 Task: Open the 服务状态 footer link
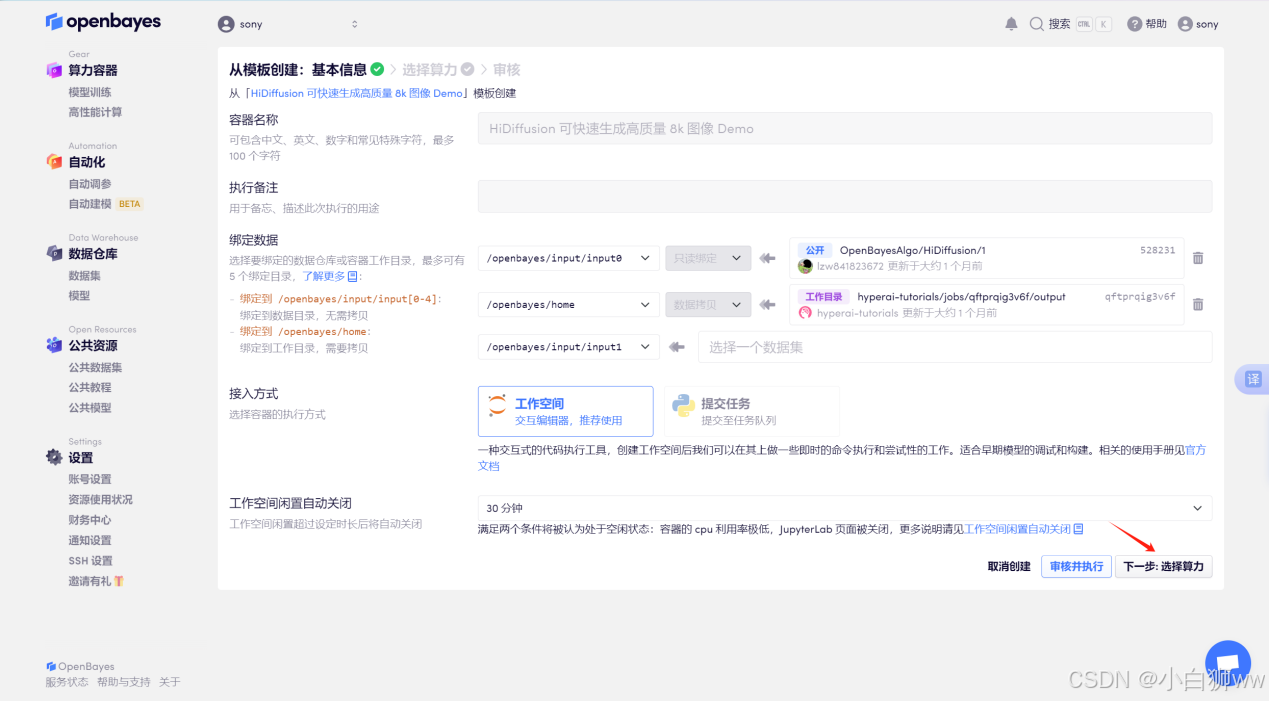tap(67, 682)
